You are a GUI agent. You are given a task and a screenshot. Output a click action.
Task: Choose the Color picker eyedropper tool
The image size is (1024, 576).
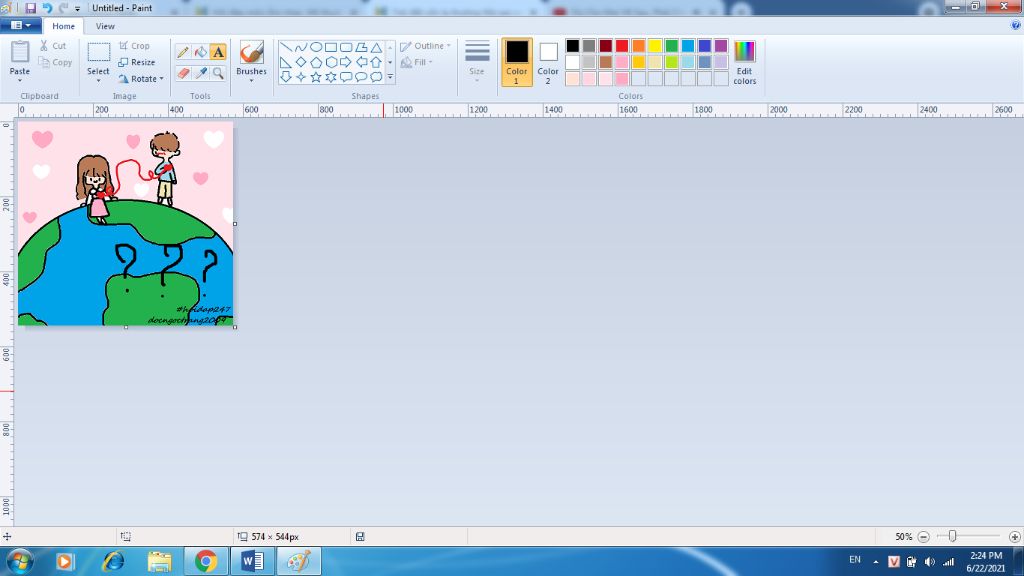pos(200,73)
